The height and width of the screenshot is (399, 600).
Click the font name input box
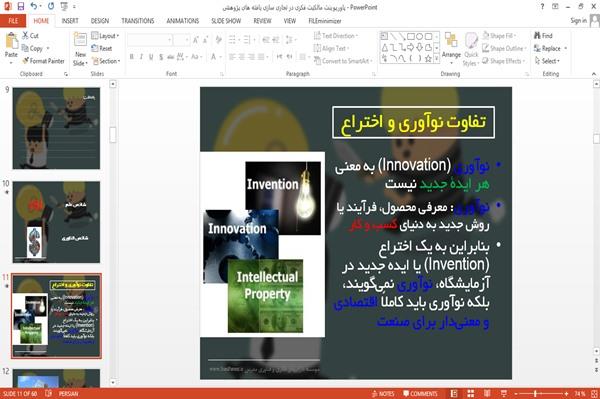pyautogui.click(x=149, y=40)
